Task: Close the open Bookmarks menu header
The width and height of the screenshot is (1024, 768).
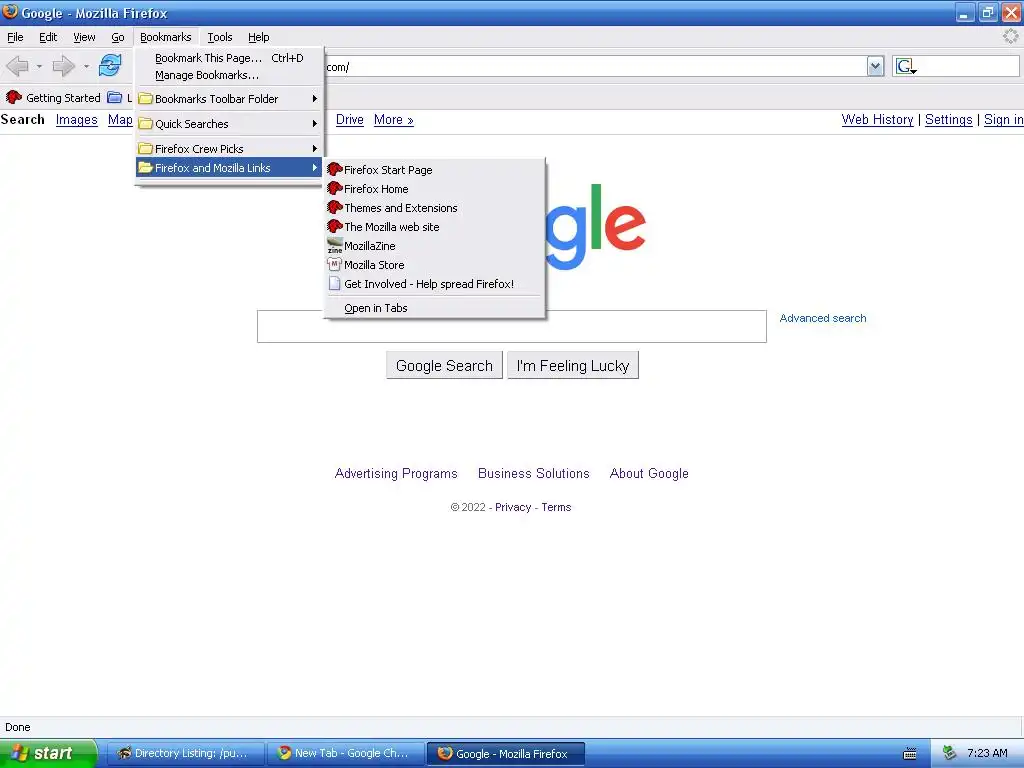Action: [x=166, y=37]
